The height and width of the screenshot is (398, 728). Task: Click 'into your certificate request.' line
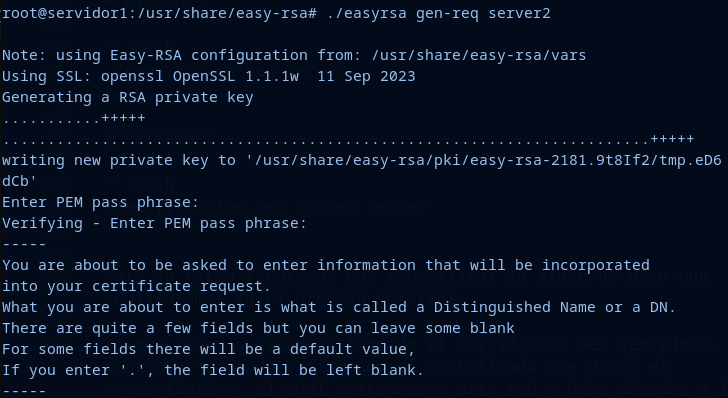pyautogui.click(x=136, y=286)
